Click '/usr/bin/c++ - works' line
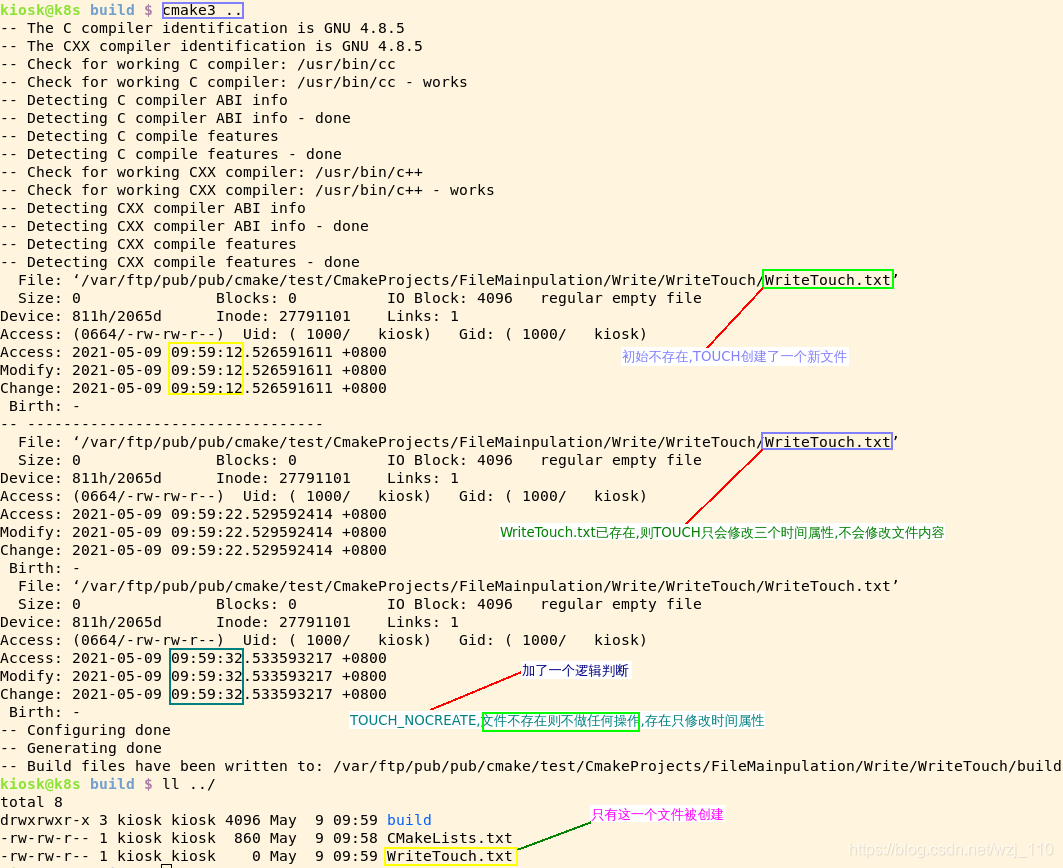The width and height of the screenshot is (1063, 868). coord(247,190)
